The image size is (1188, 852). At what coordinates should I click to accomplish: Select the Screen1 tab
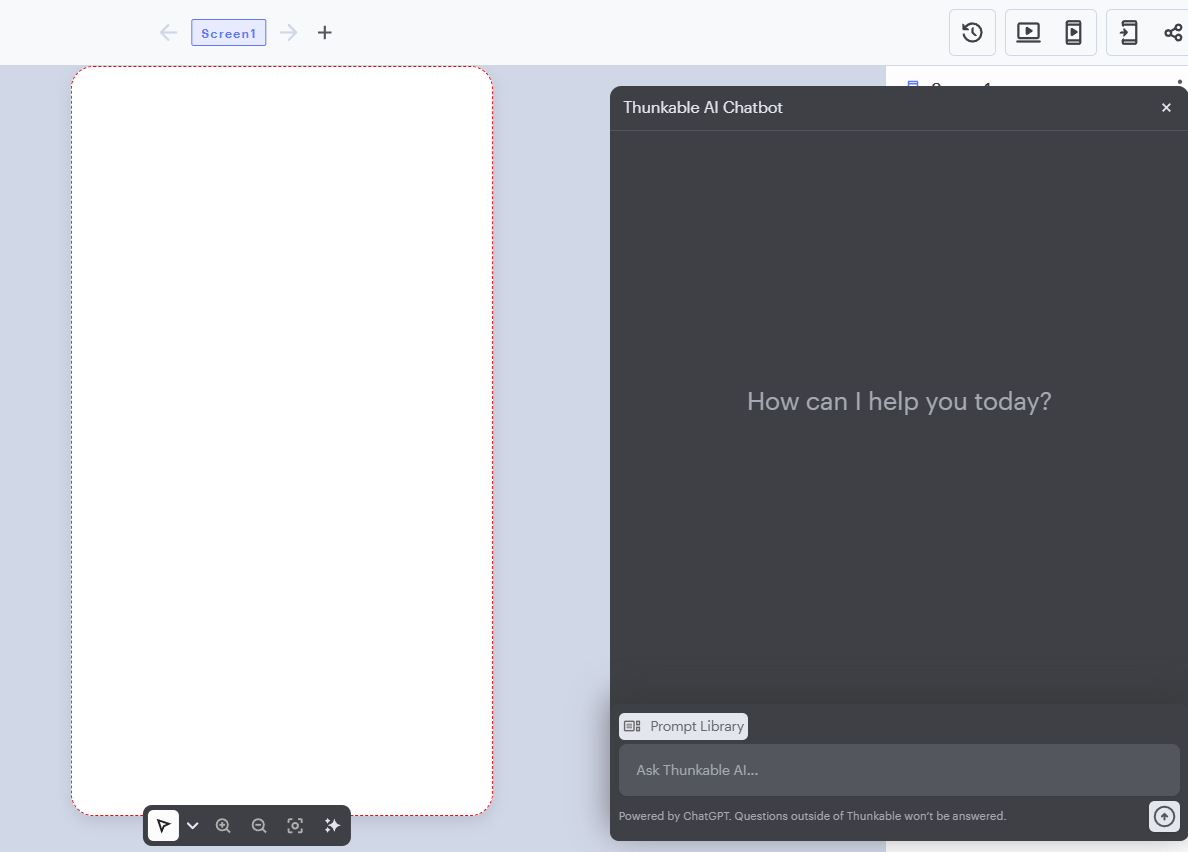228,33
